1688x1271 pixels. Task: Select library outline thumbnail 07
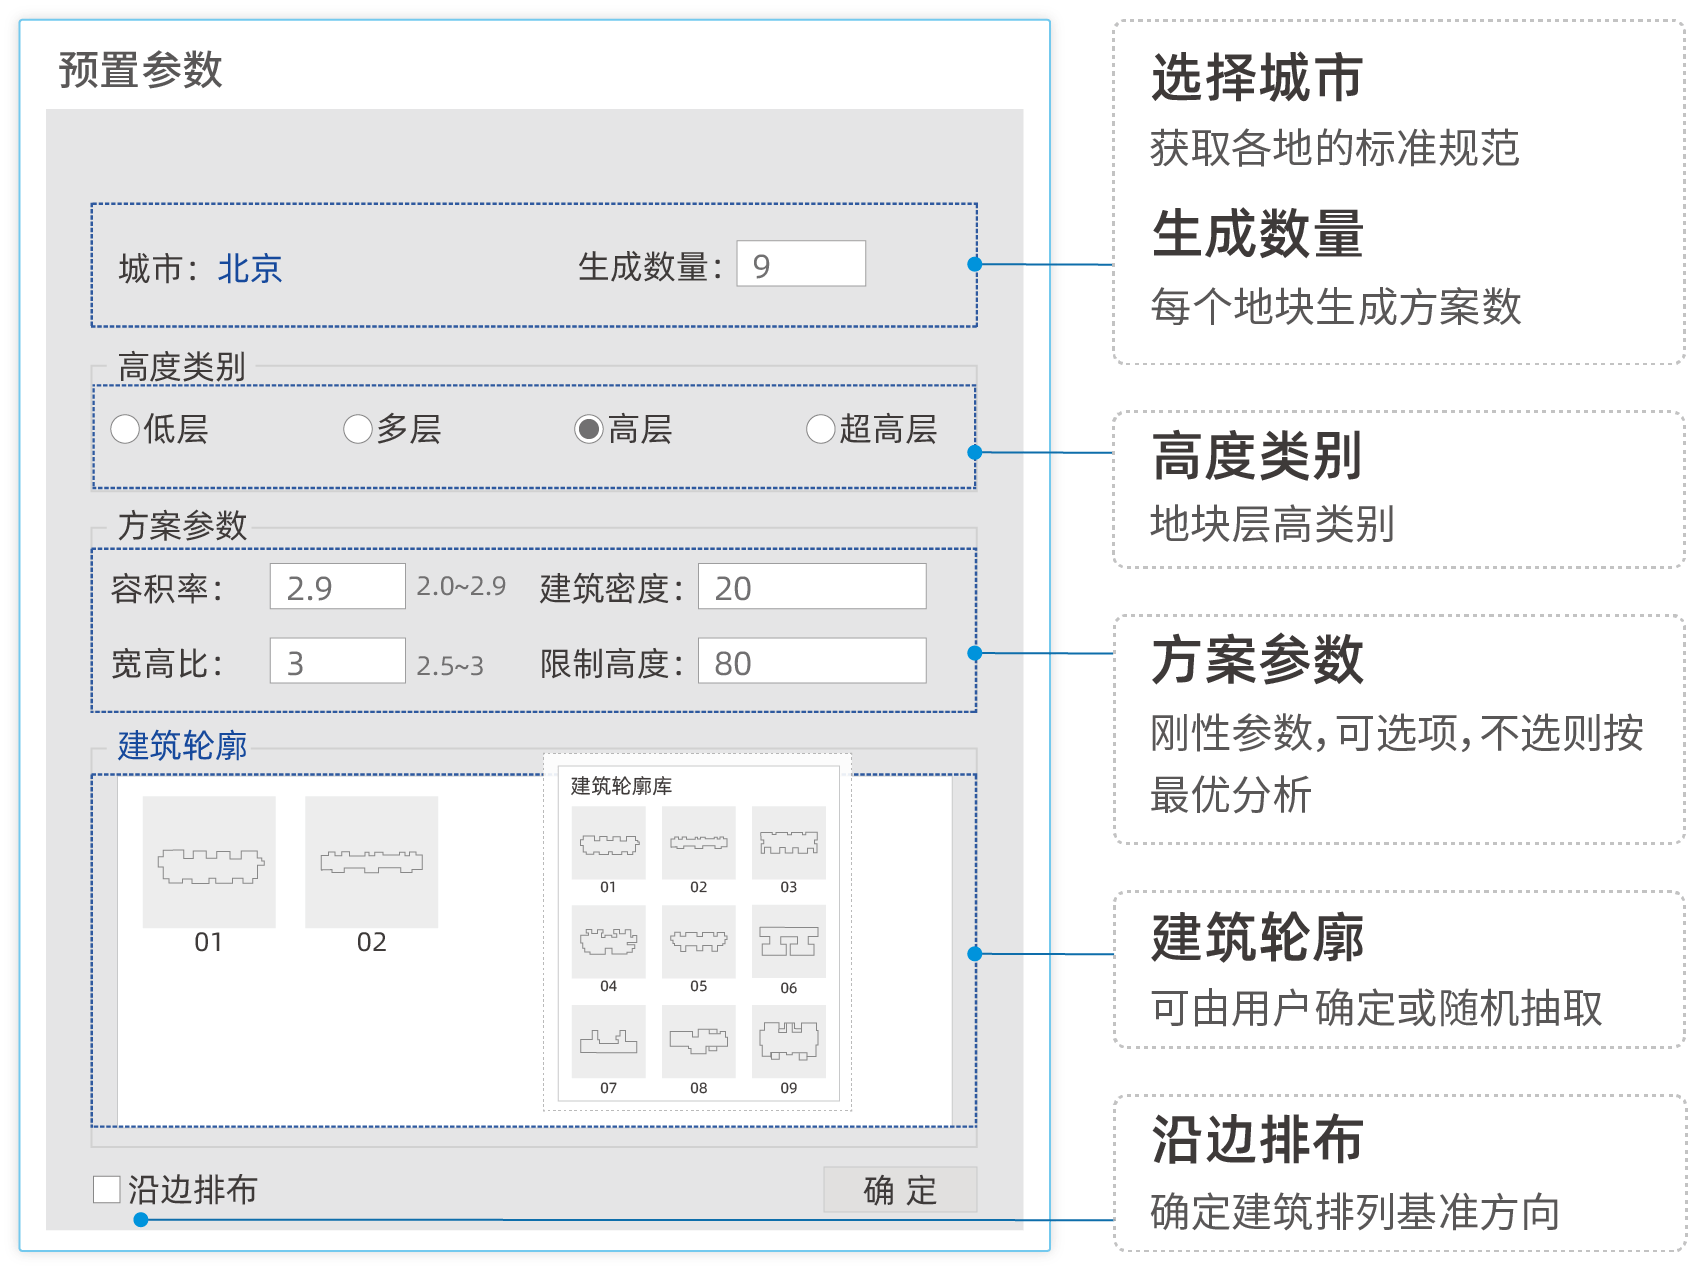point(608,1041)
